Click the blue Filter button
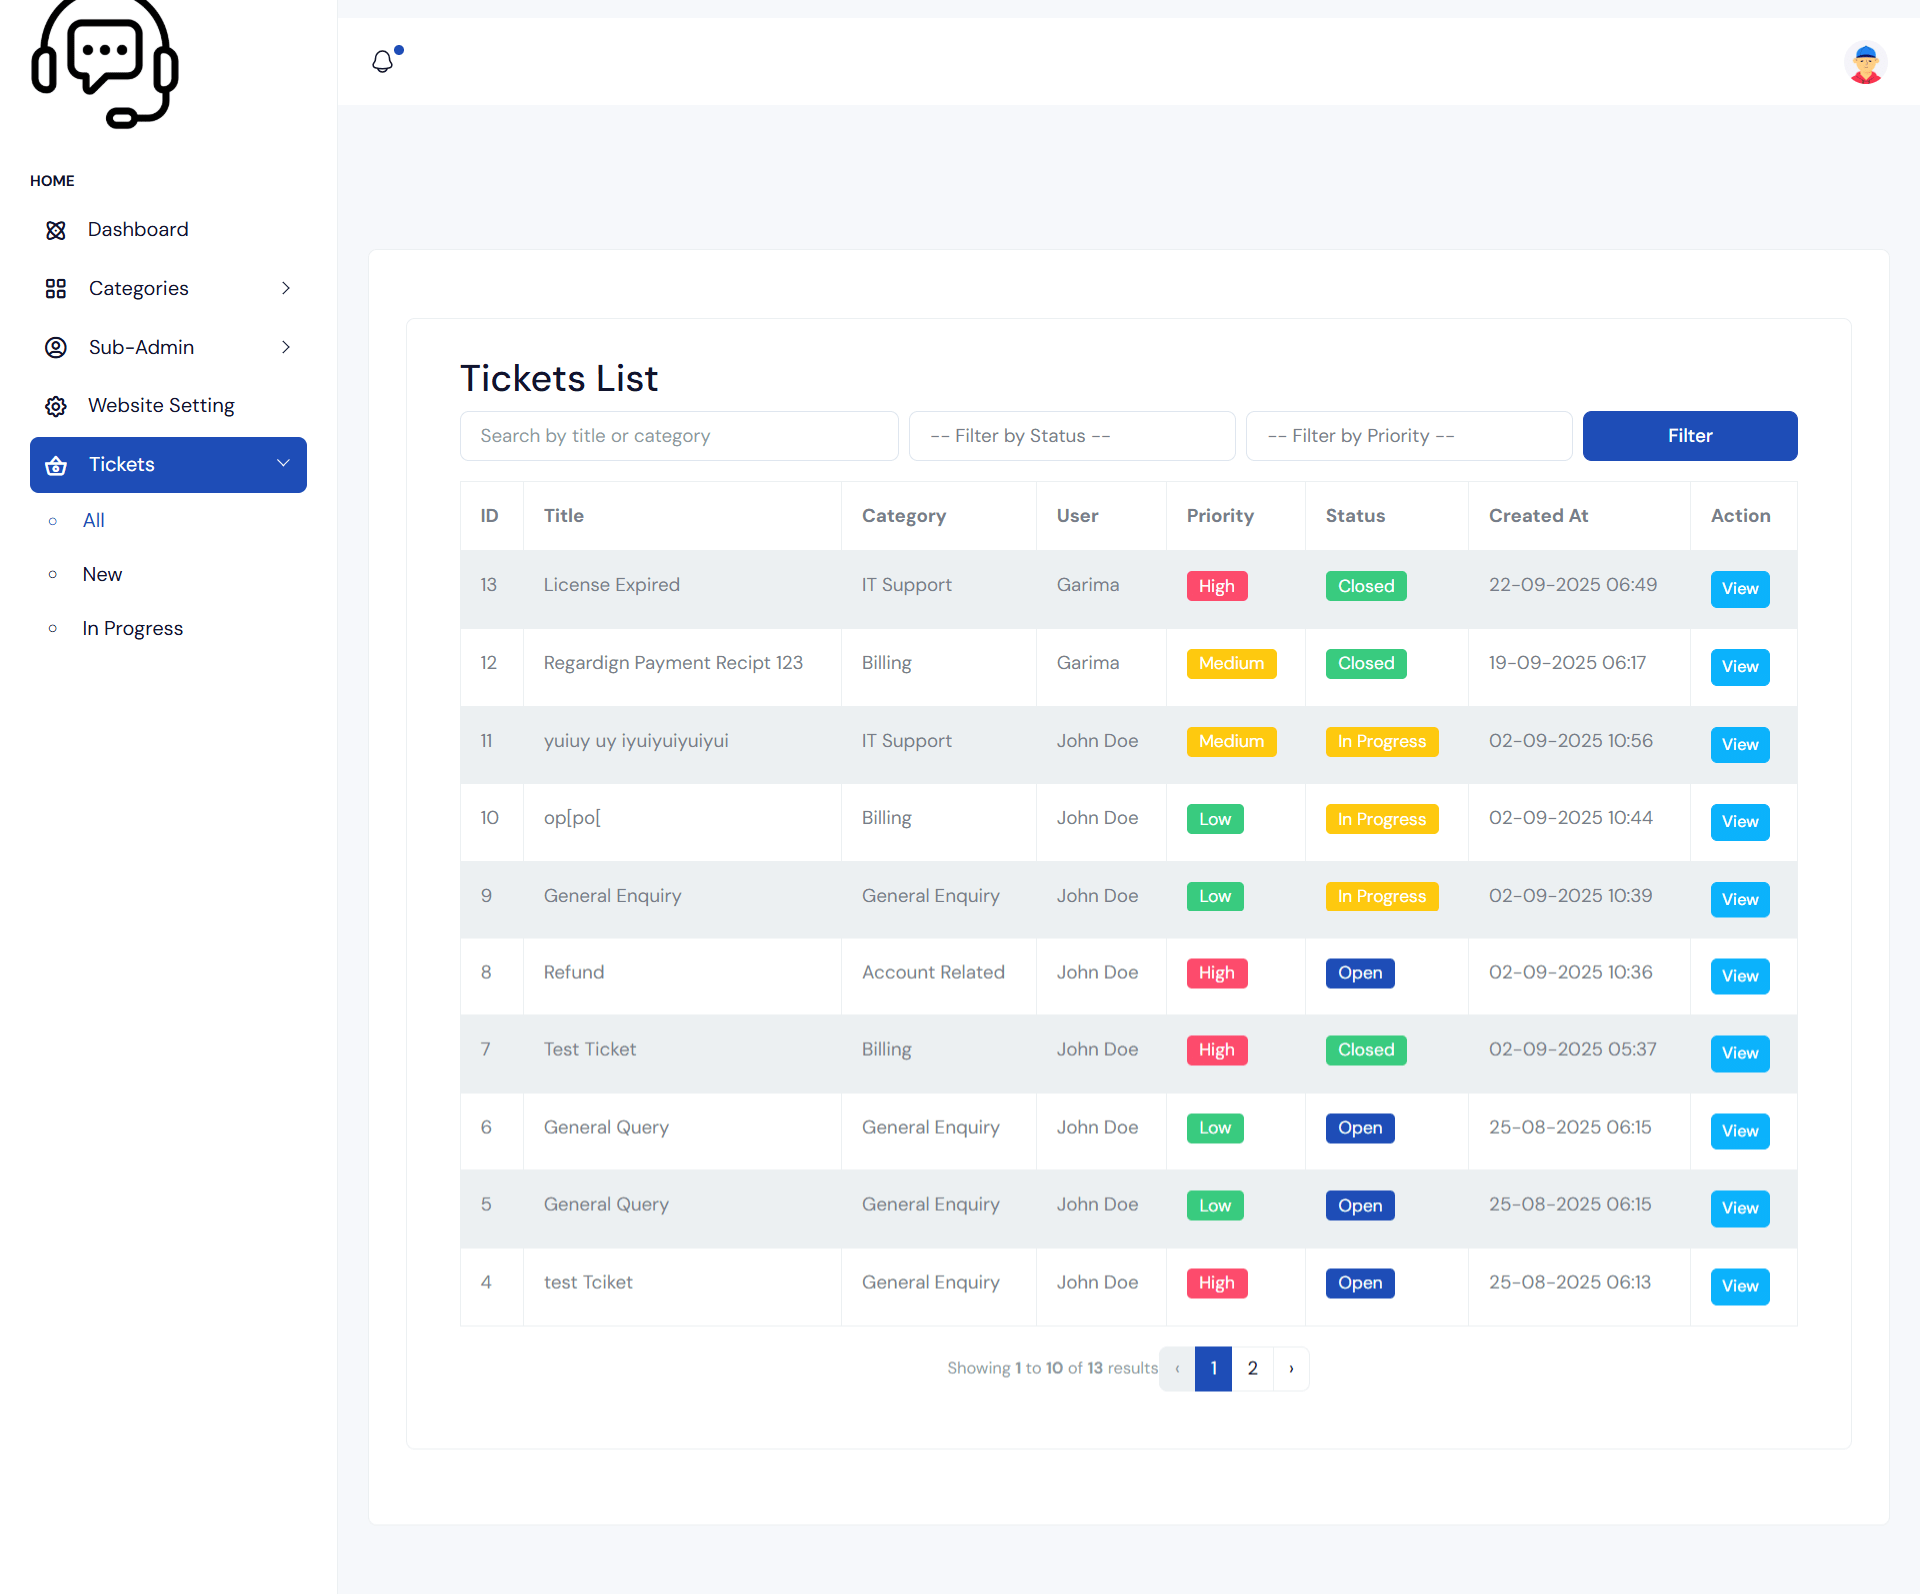This screenshot has height=1596, width=1920. pyautogui.click(x=1689, y=436)
